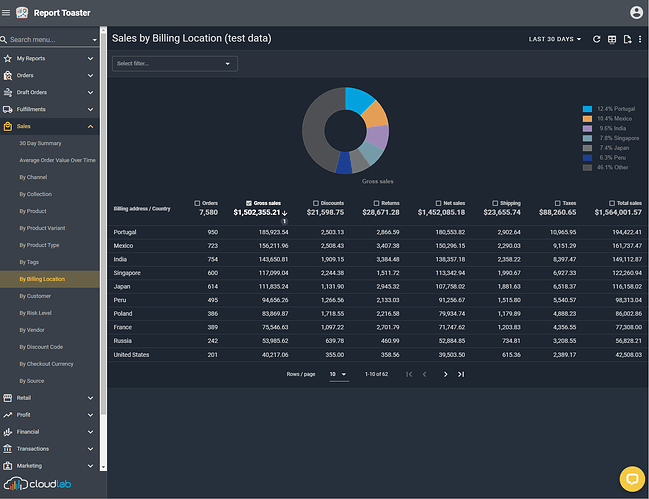
Task: Open the Select filter dropdown
Action: [x=174, y=64]
